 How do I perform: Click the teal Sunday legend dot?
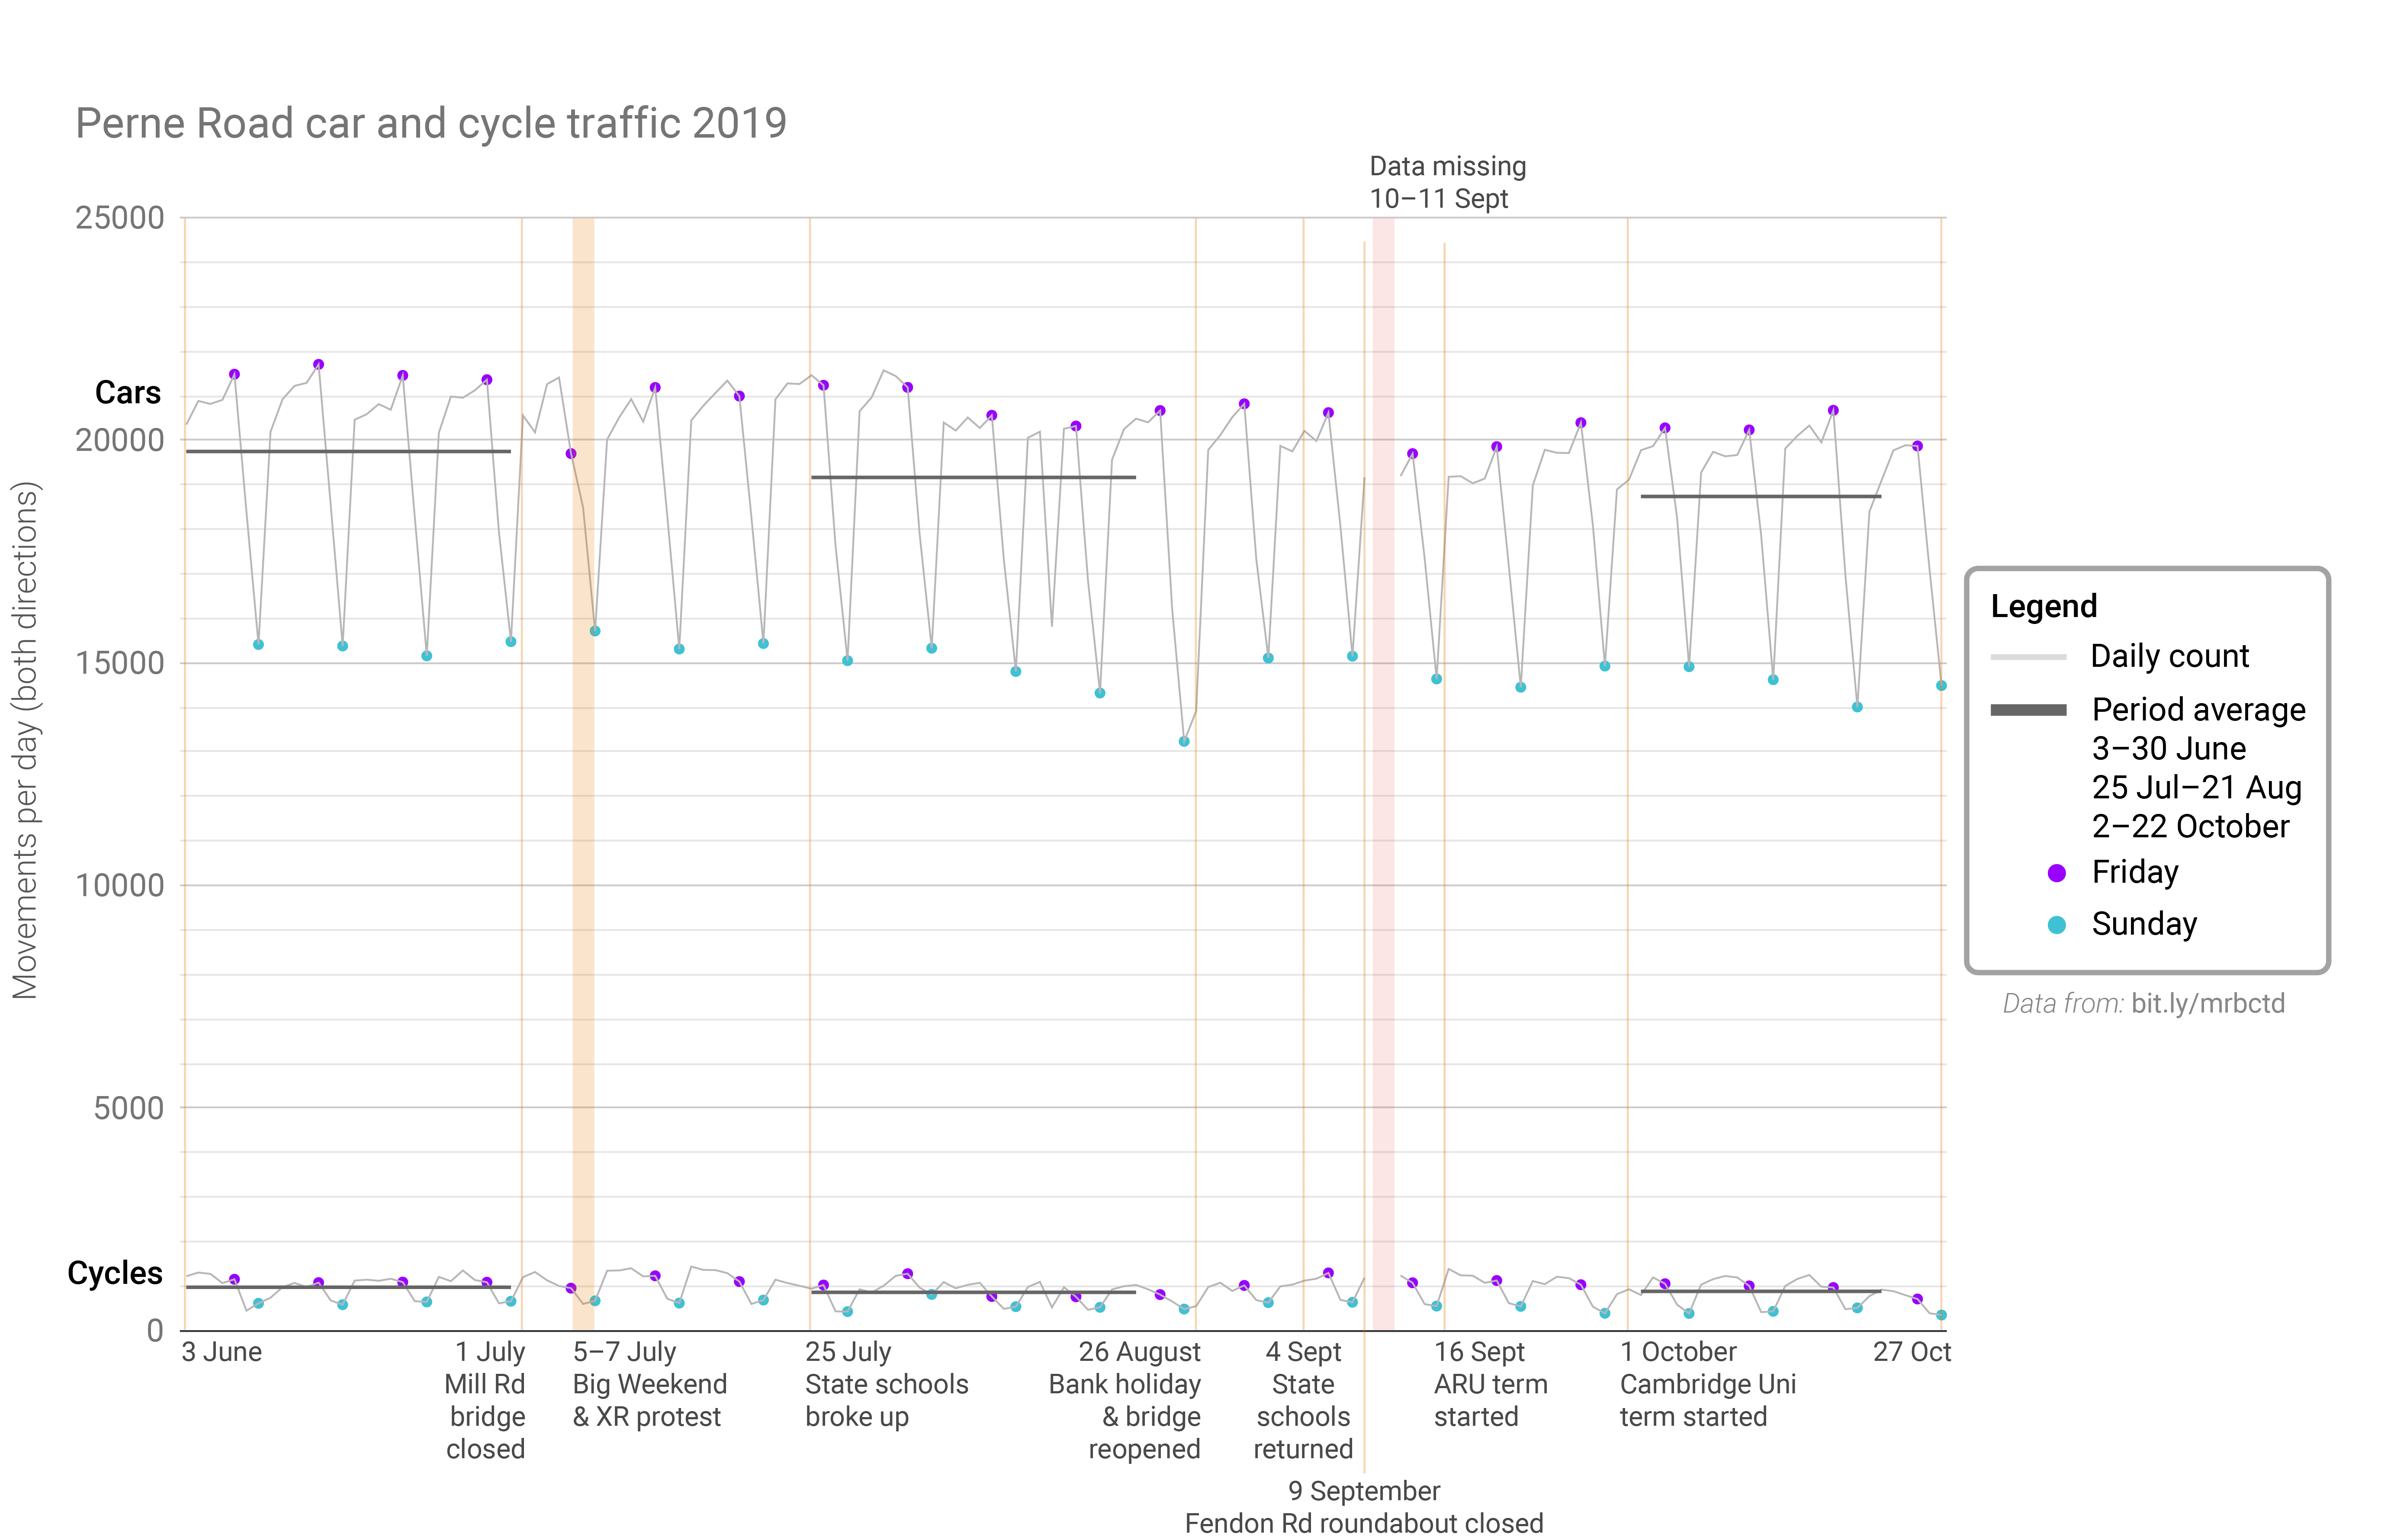[x=2056, y=925]
